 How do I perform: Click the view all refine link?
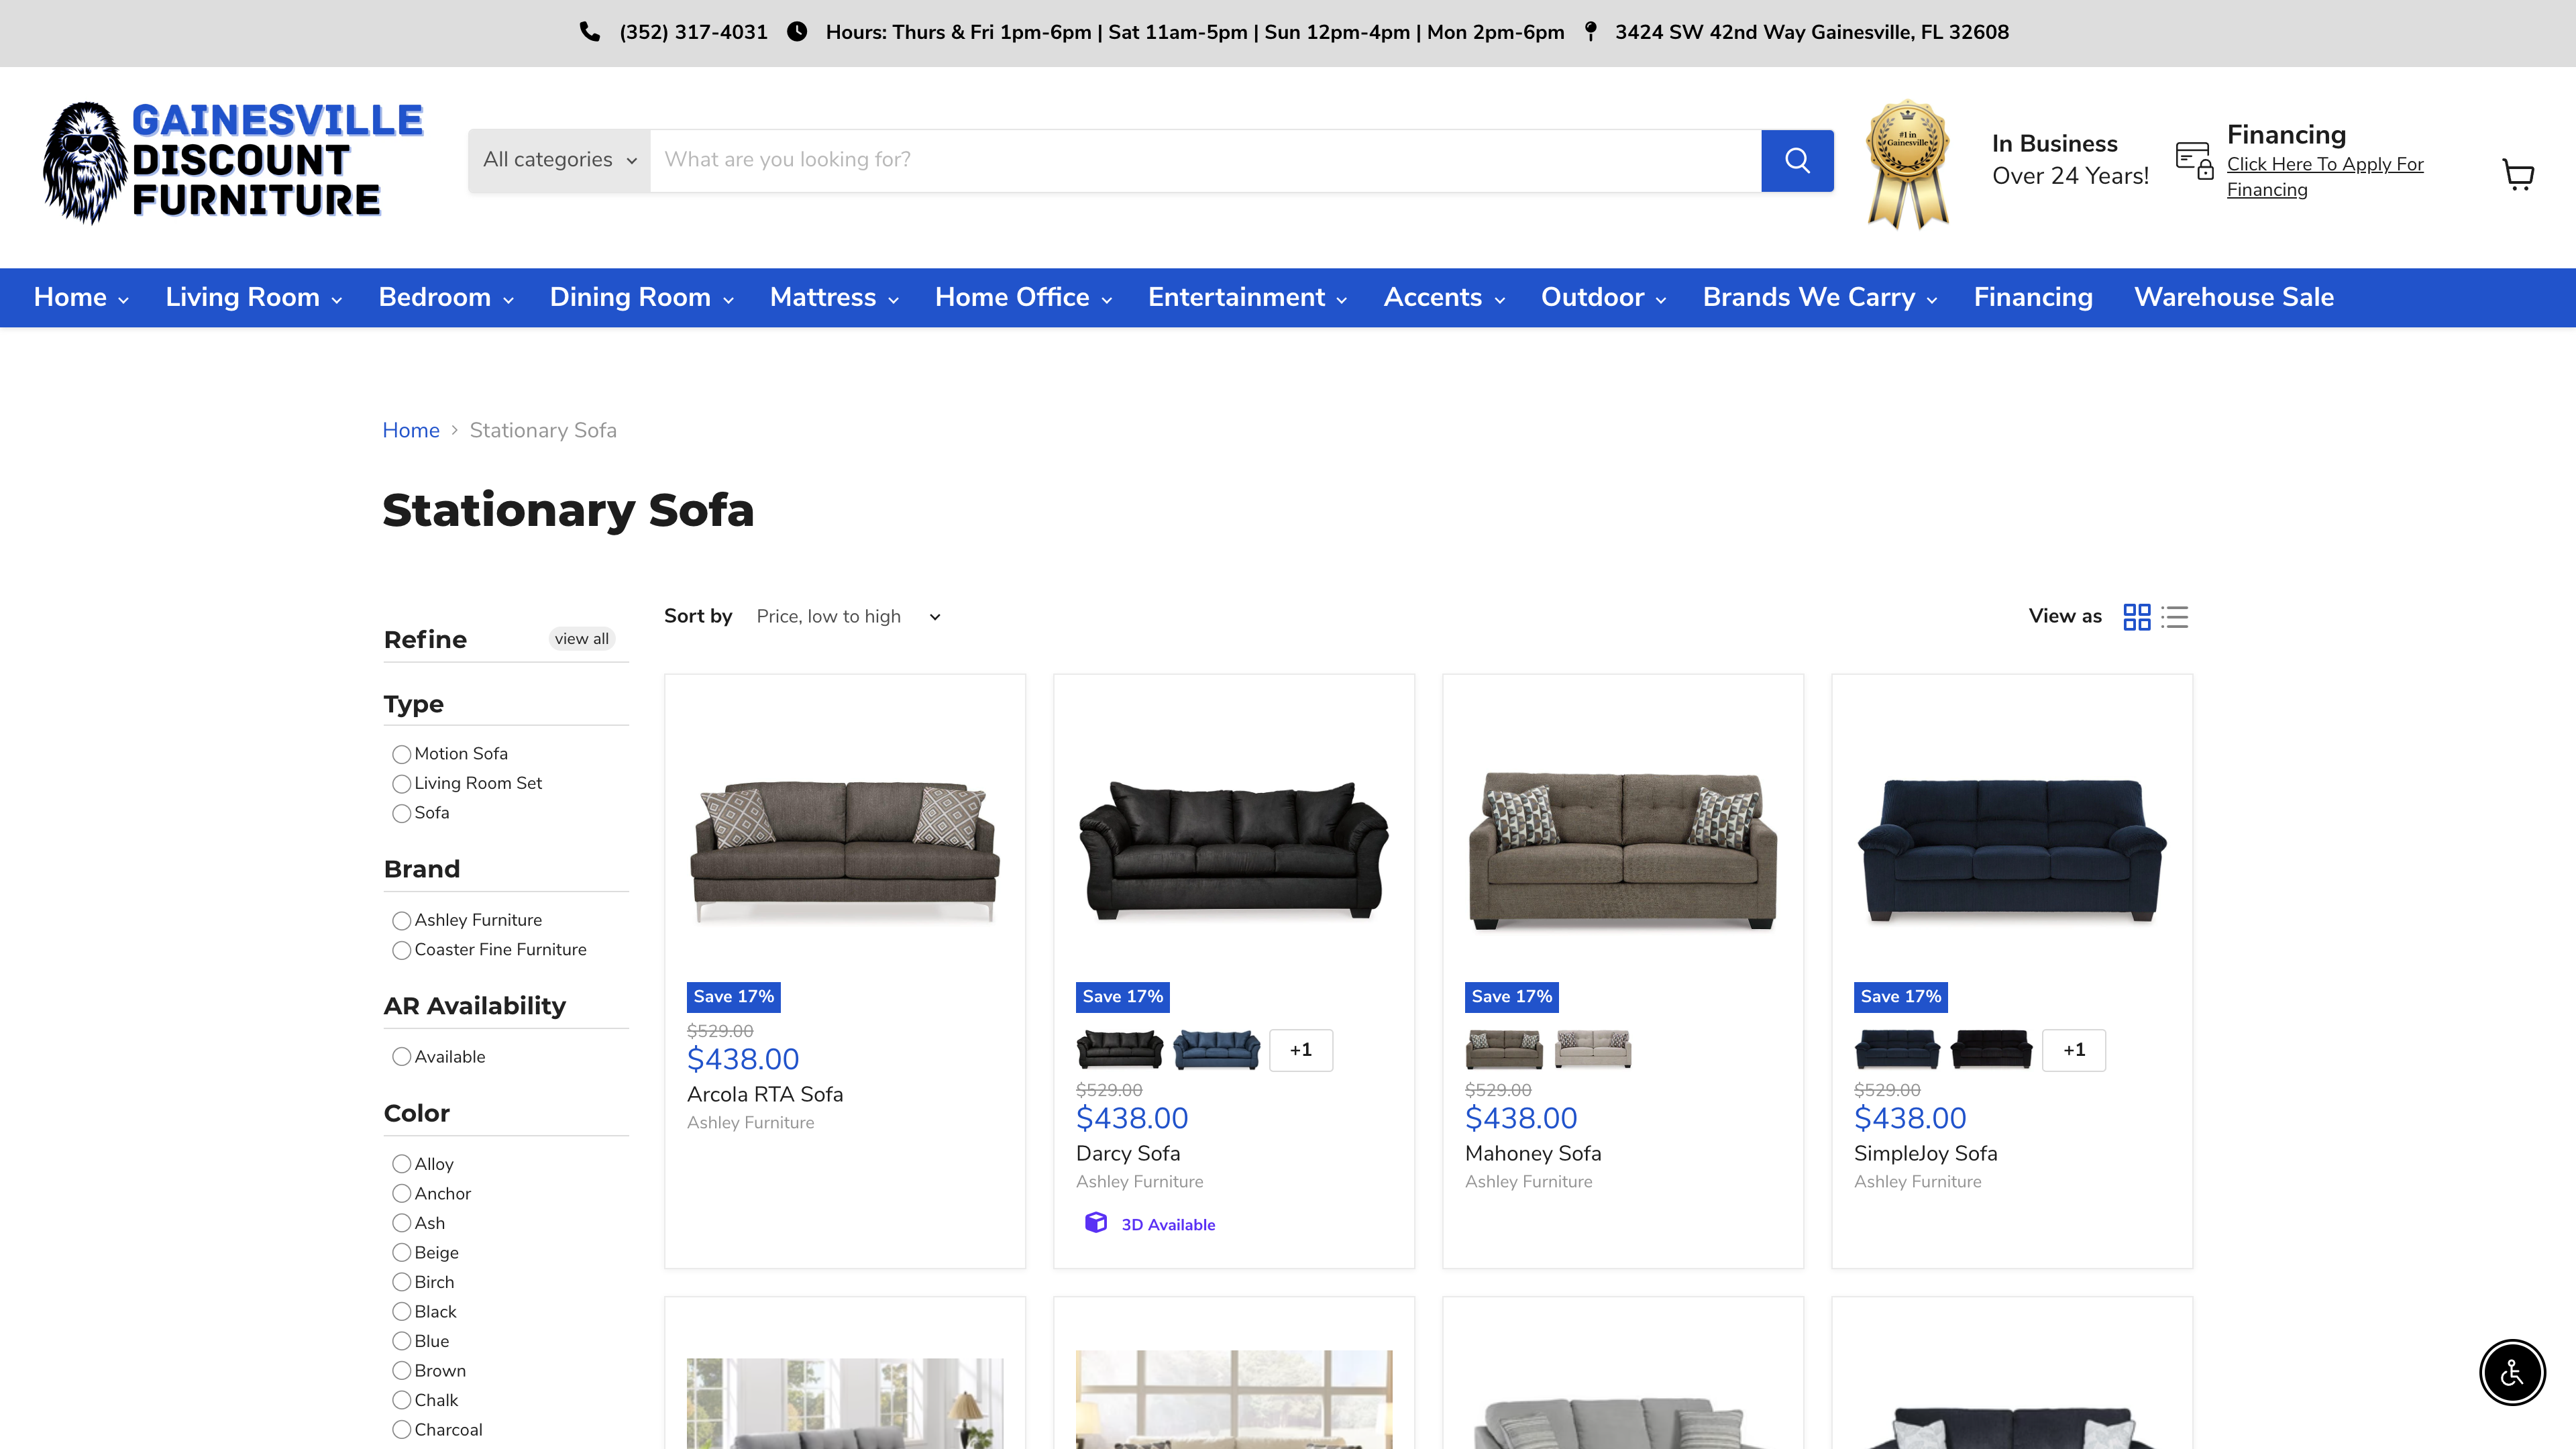click(x=581, y=638)
